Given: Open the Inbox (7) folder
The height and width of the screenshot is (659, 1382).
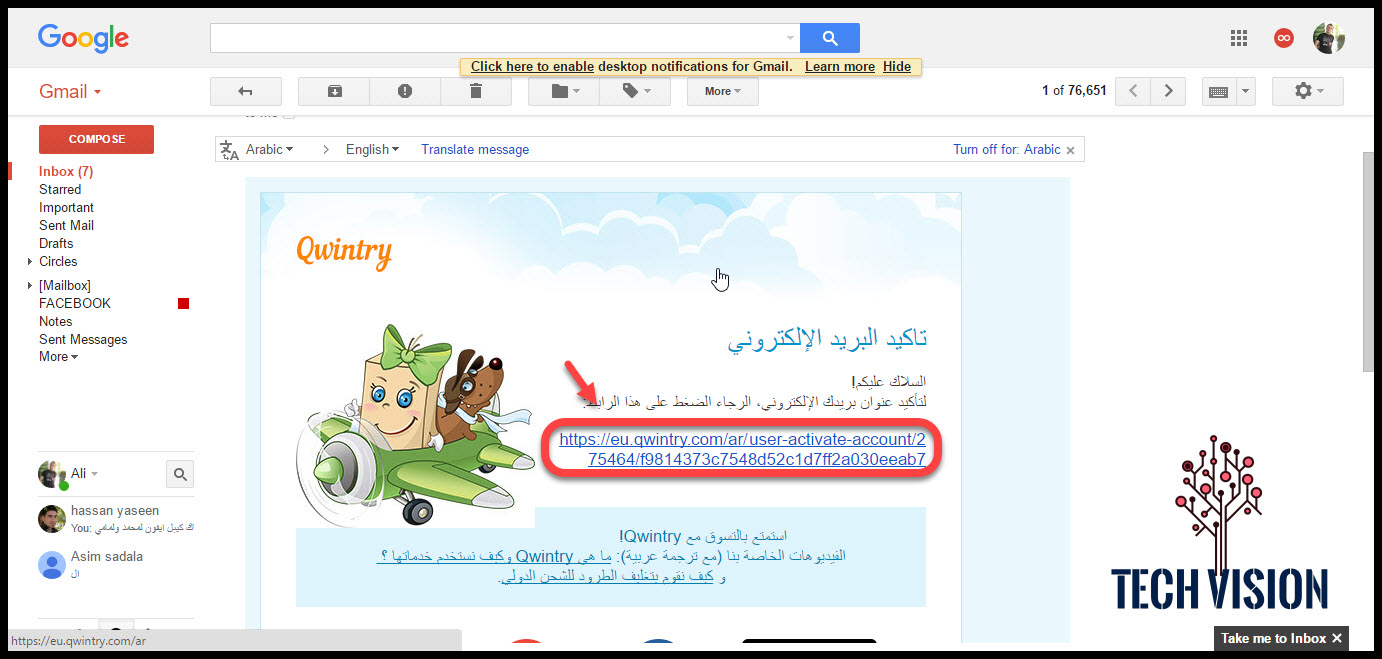Looking at the screenshot, I should pos(66,172).
